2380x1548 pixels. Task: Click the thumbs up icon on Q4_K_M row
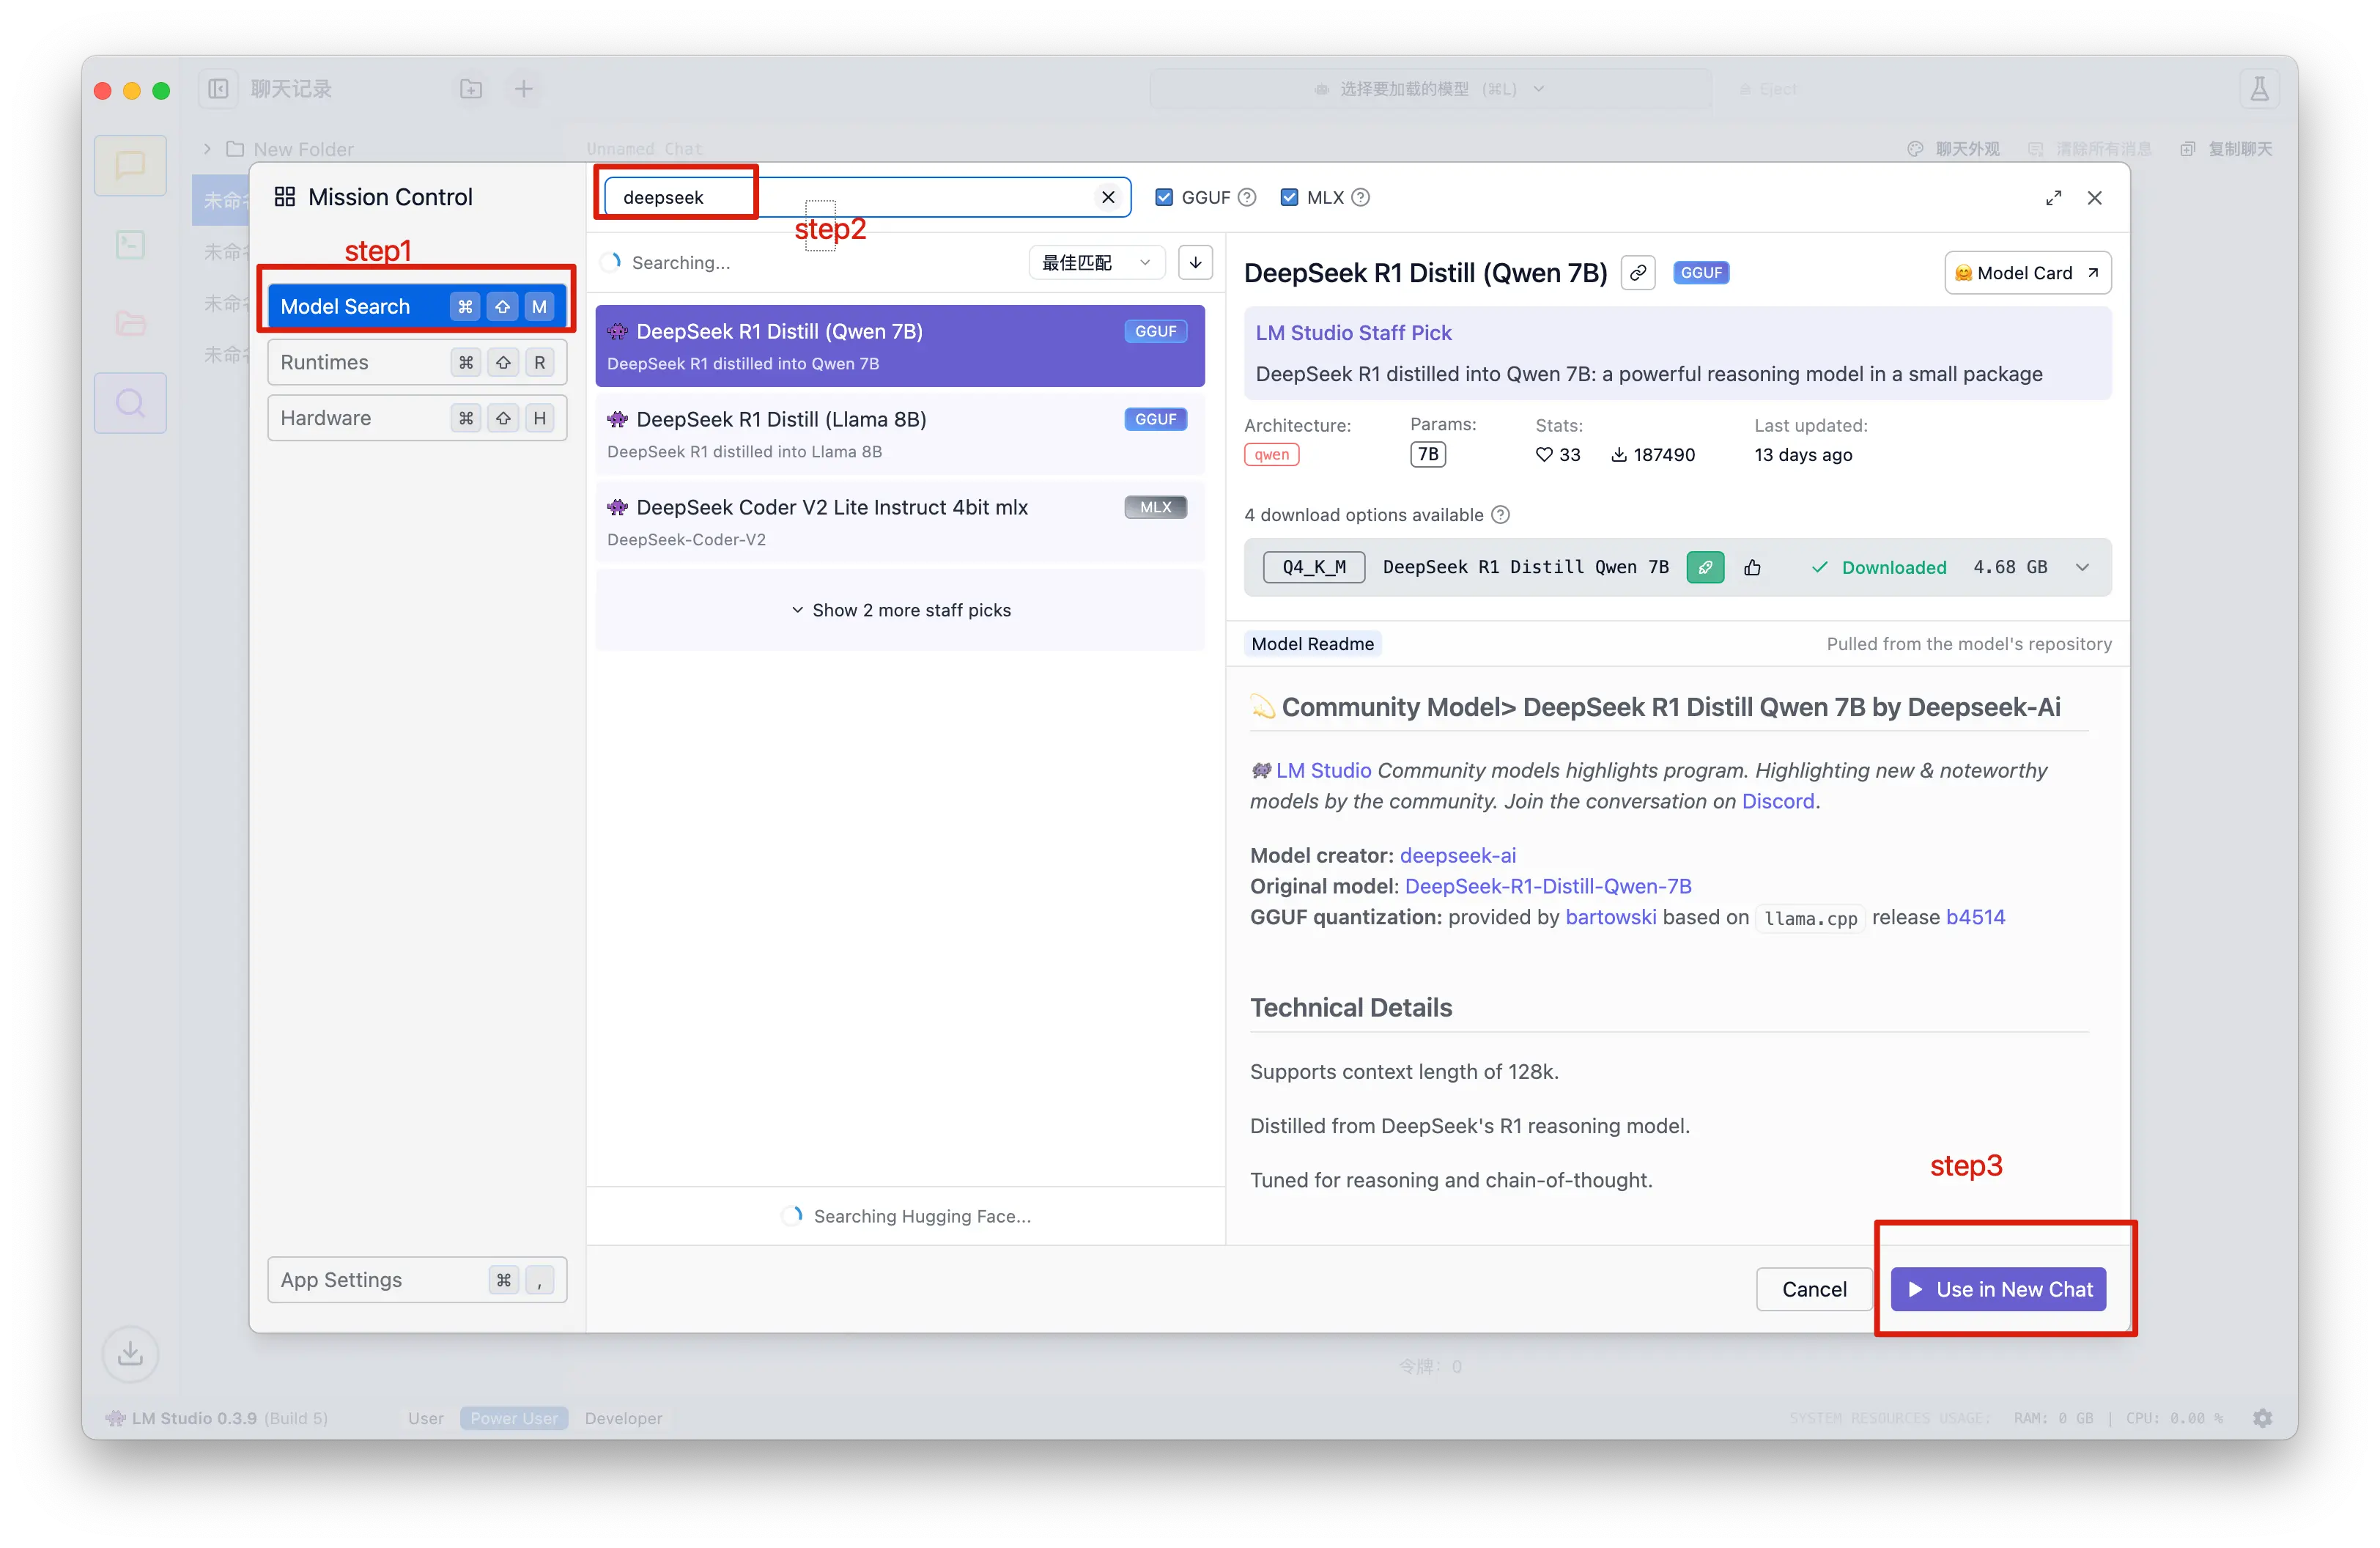1752,568
